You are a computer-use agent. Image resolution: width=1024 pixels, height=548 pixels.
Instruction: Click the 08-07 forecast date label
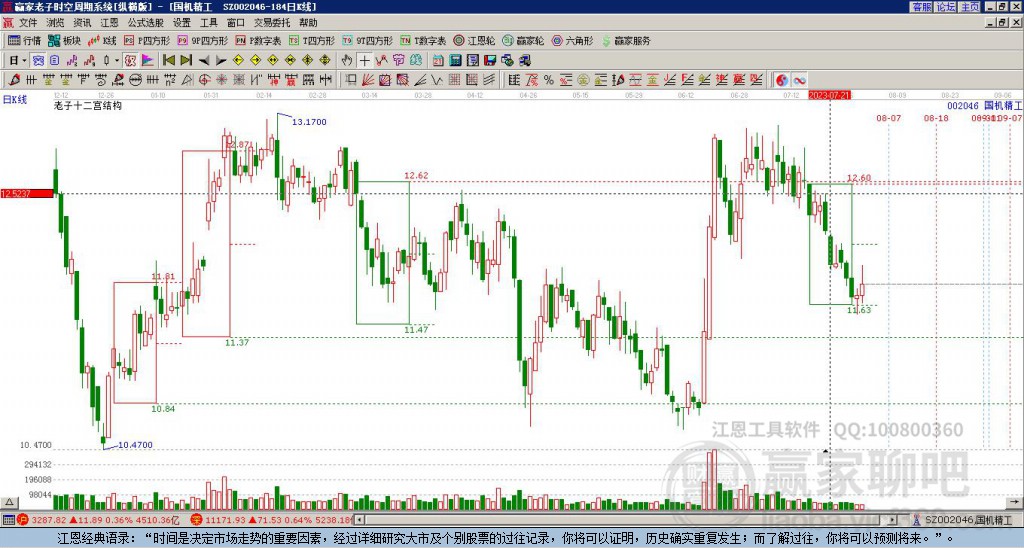888,118
